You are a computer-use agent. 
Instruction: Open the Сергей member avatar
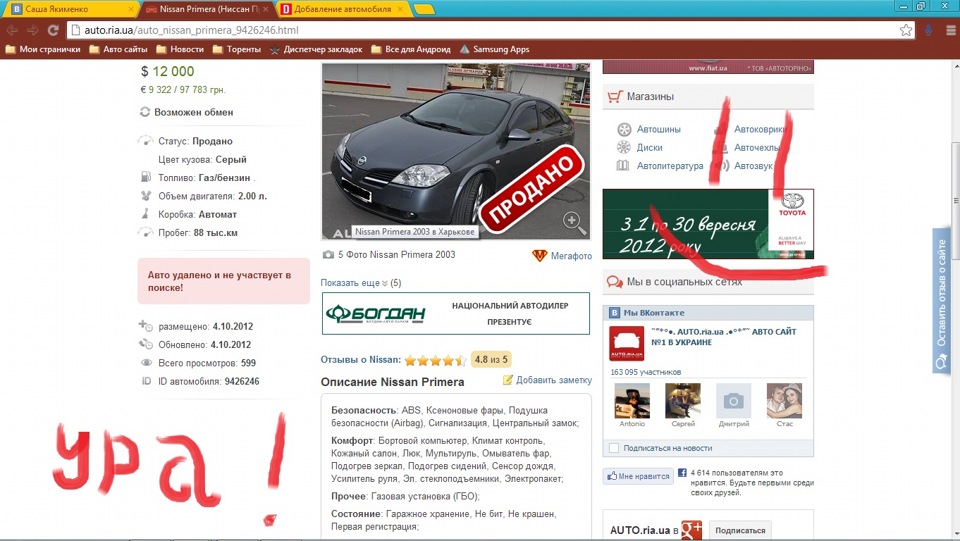(683, 401)
